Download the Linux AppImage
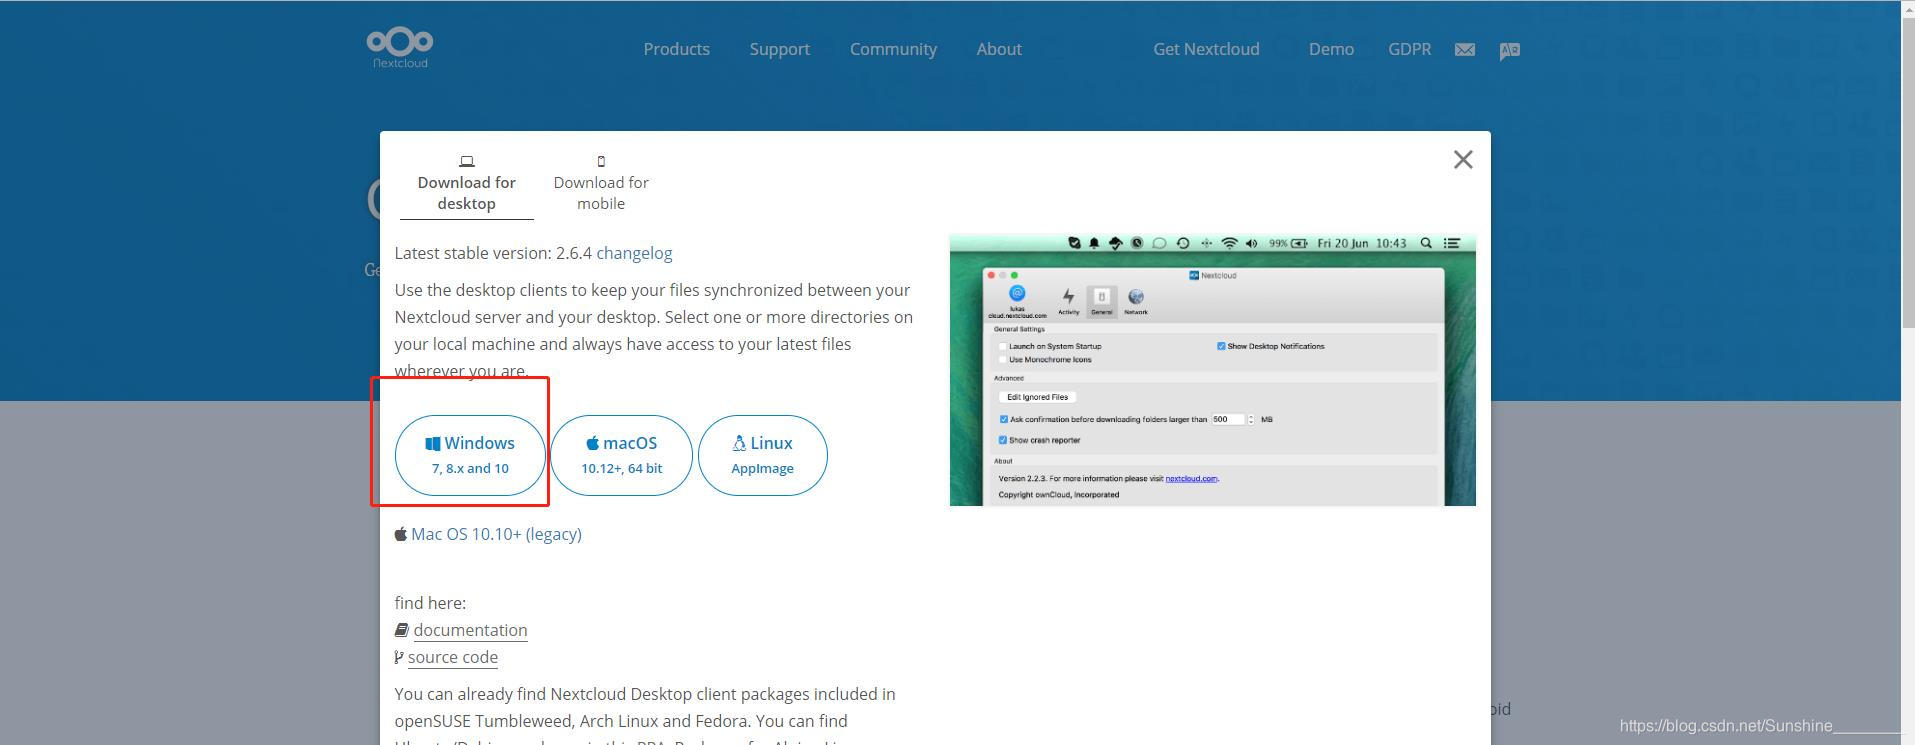 coord(762,455)
